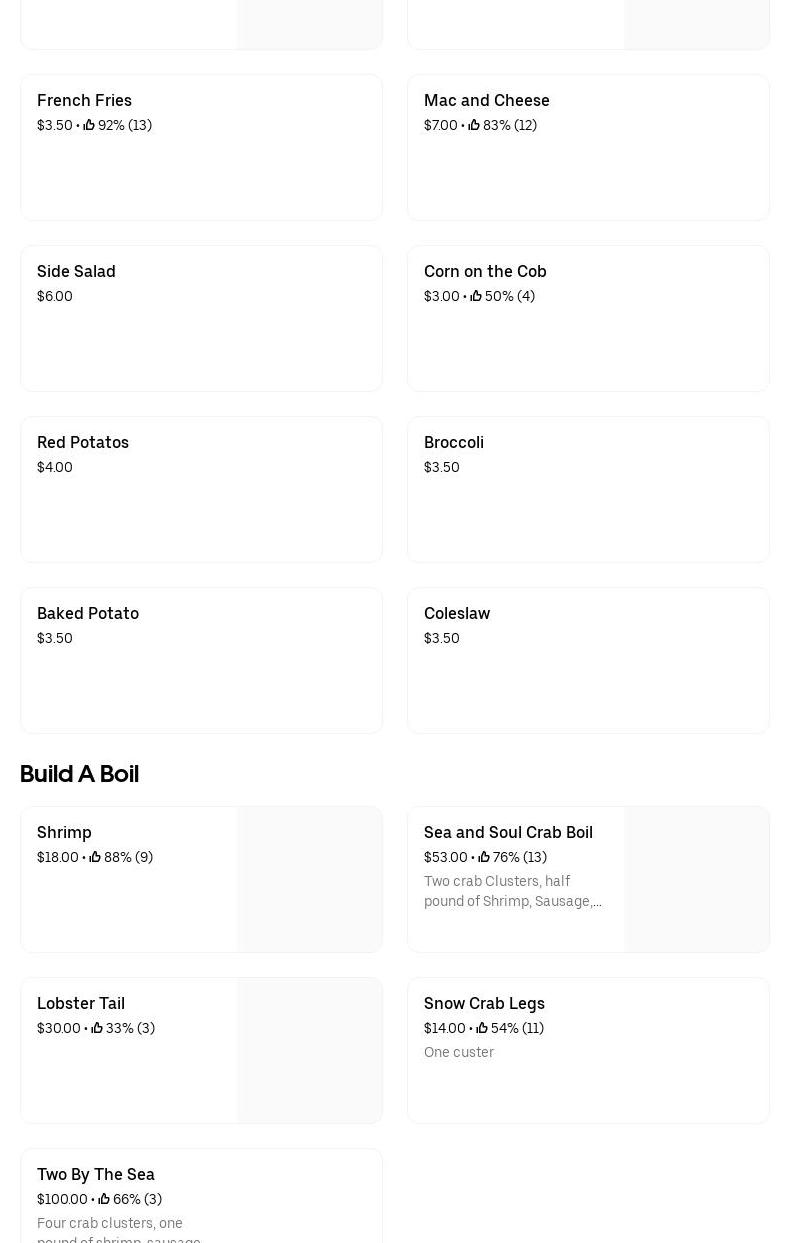Click the Two By The Sea thumbs-up icon
Viewport: 804px width, 1243px height.
tap(104, 1199)
